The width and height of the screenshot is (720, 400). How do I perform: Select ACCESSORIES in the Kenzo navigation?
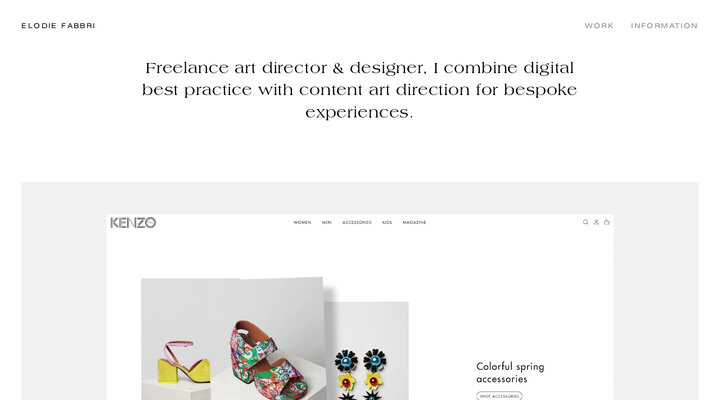pyautogui.click(x=357, y=222)
